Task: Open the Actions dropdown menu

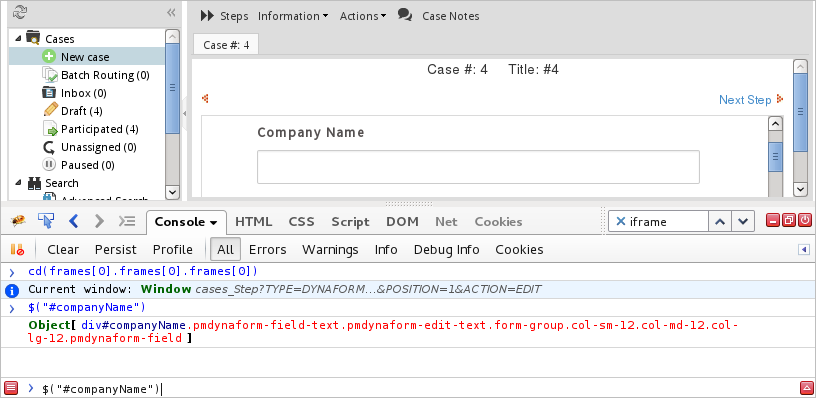Action: [363, 16]
